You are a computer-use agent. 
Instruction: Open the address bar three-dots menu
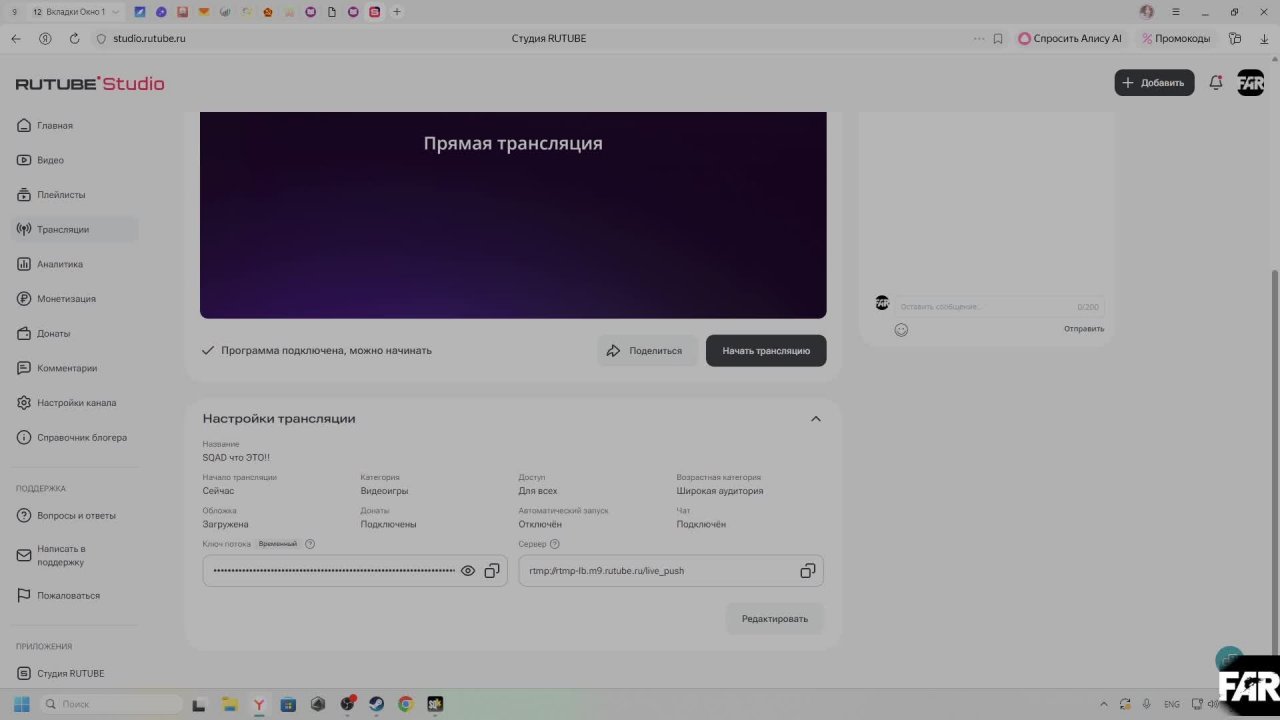click(979, 39)
